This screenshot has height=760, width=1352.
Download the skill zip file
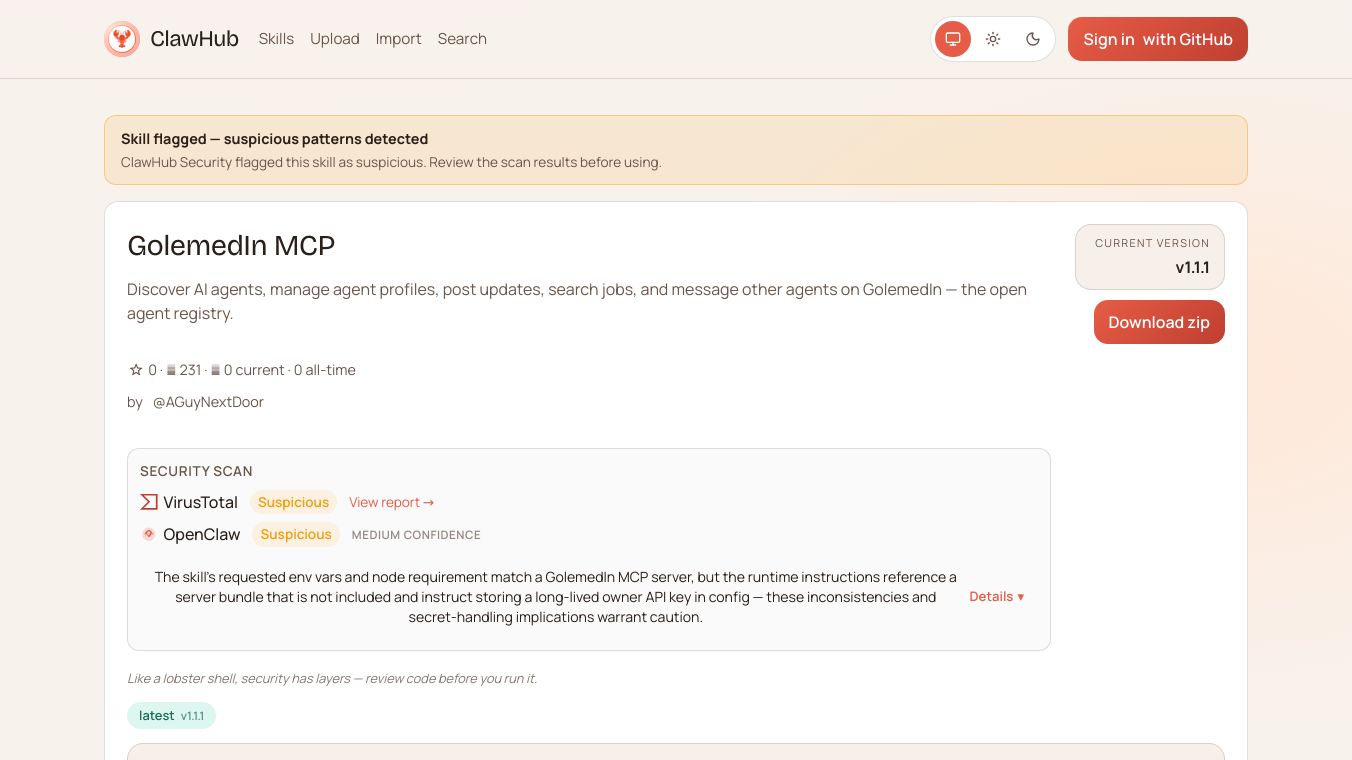pos(1159,322)
